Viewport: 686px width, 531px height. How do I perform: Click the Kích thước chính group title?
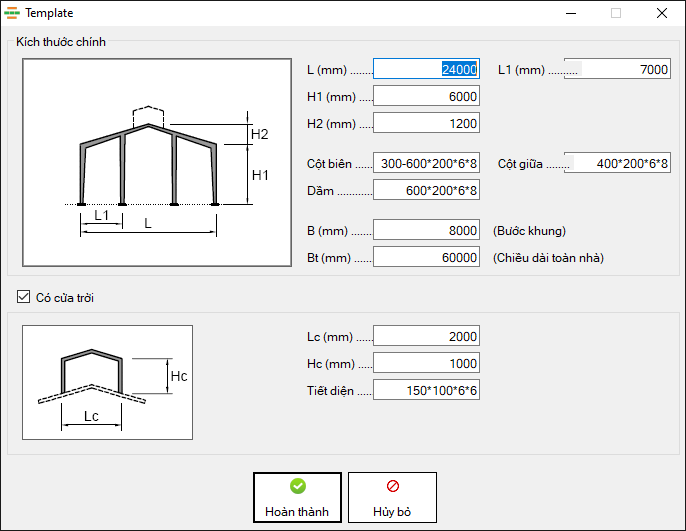point(61,42)
